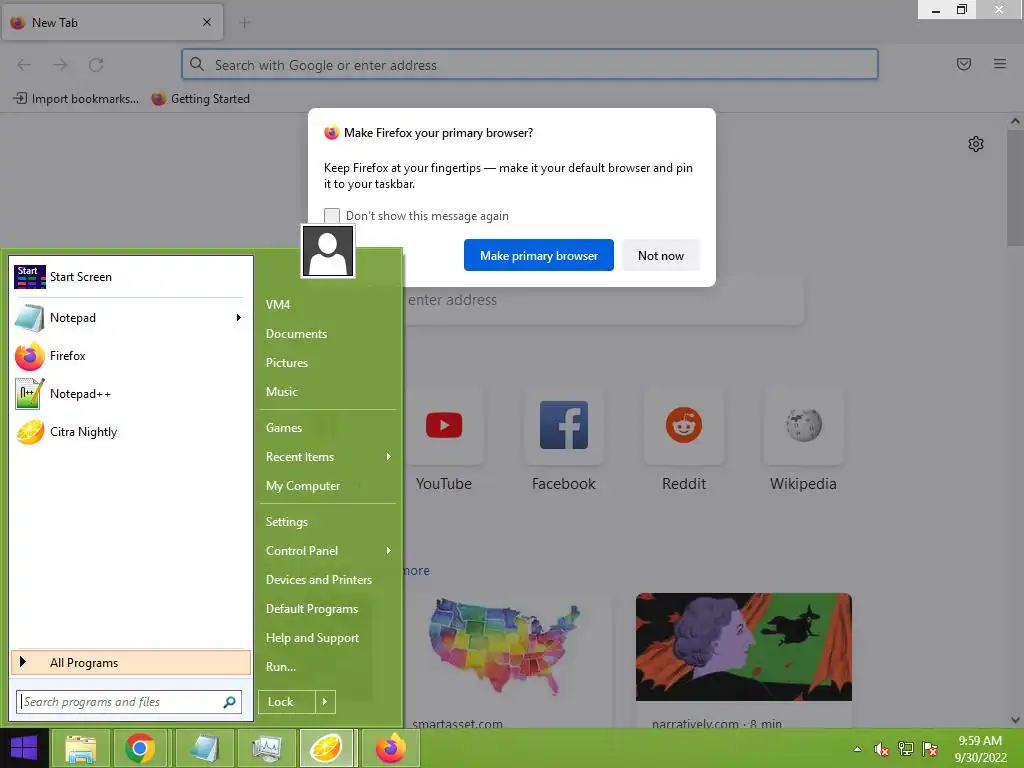The image size is (1024, 768).
Task: Click the network tray icon
Action: click(906, 749)
